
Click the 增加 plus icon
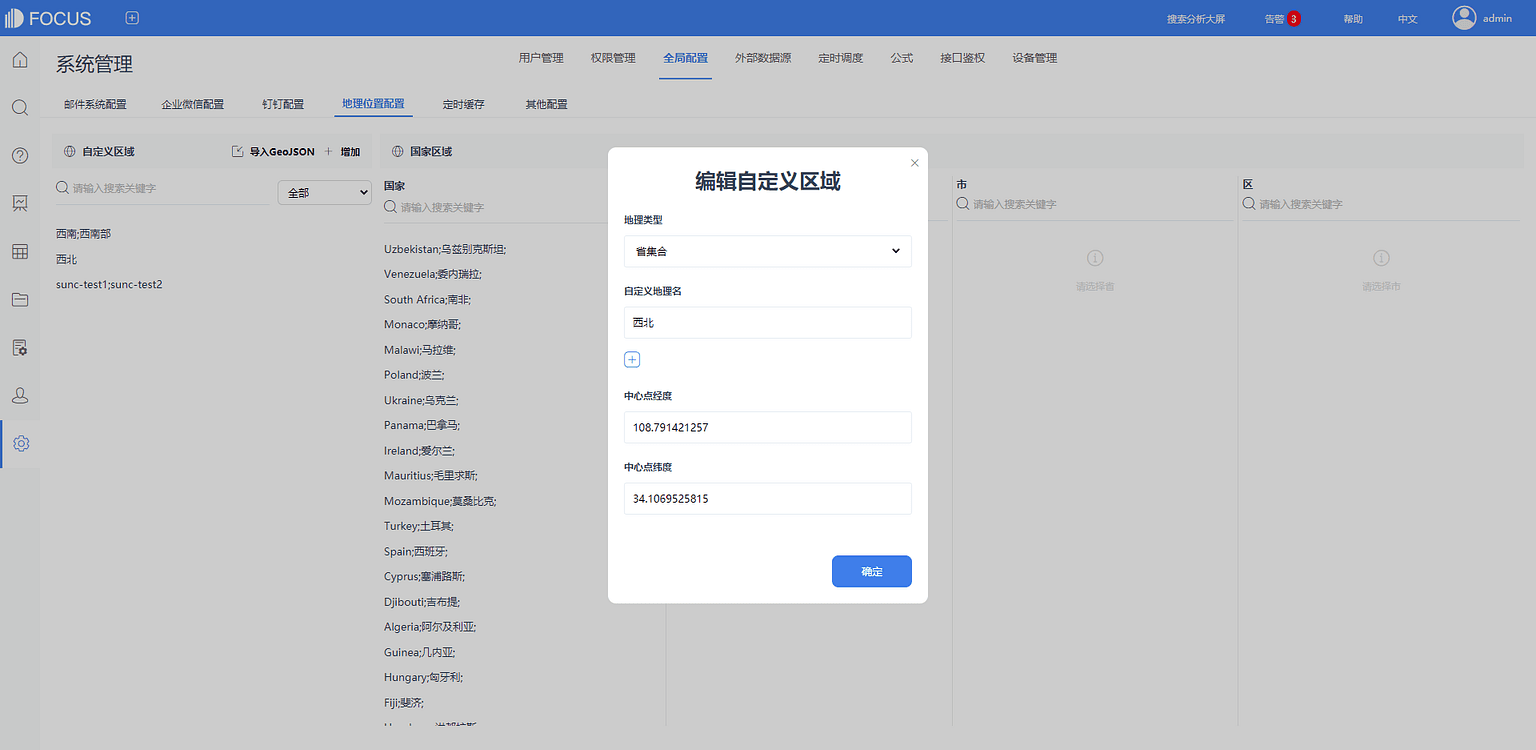(x=328, y=152)
